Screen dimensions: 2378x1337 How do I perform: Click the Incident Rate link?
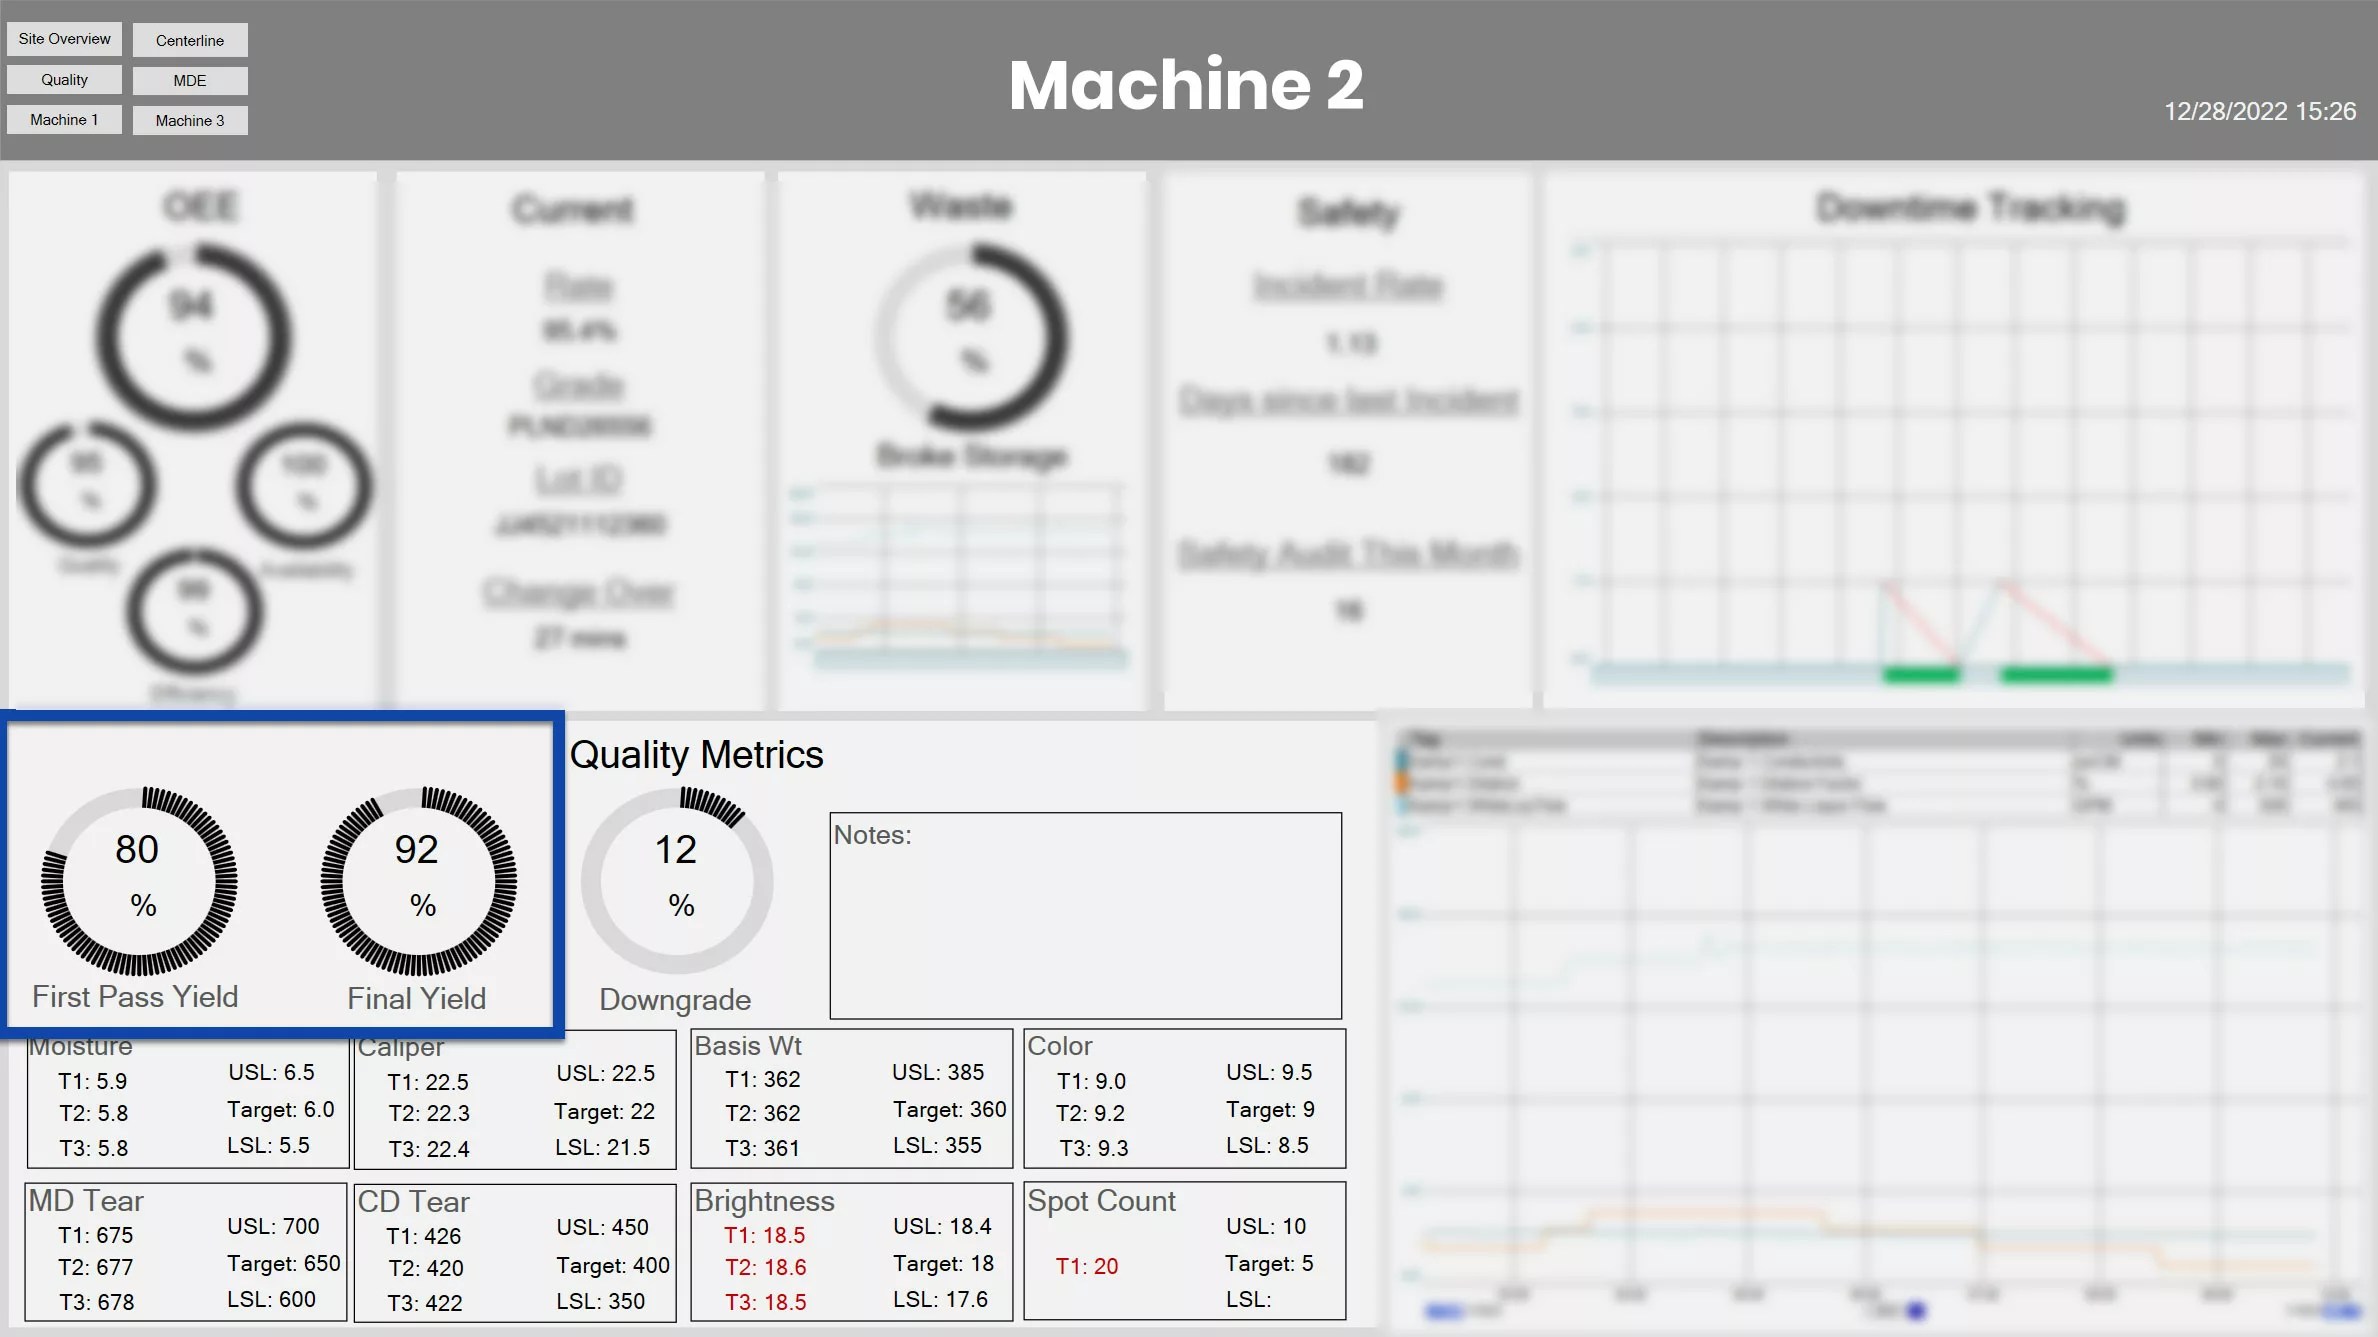click(x=1347, y=285)
